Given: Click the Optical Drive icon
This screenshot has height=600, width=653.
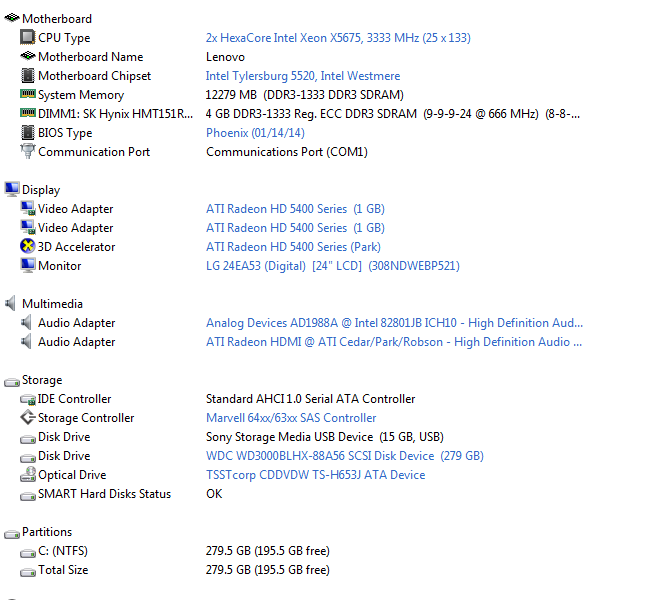Looking at the screenshot, I should pyautogui.click(x=27, y=474).
